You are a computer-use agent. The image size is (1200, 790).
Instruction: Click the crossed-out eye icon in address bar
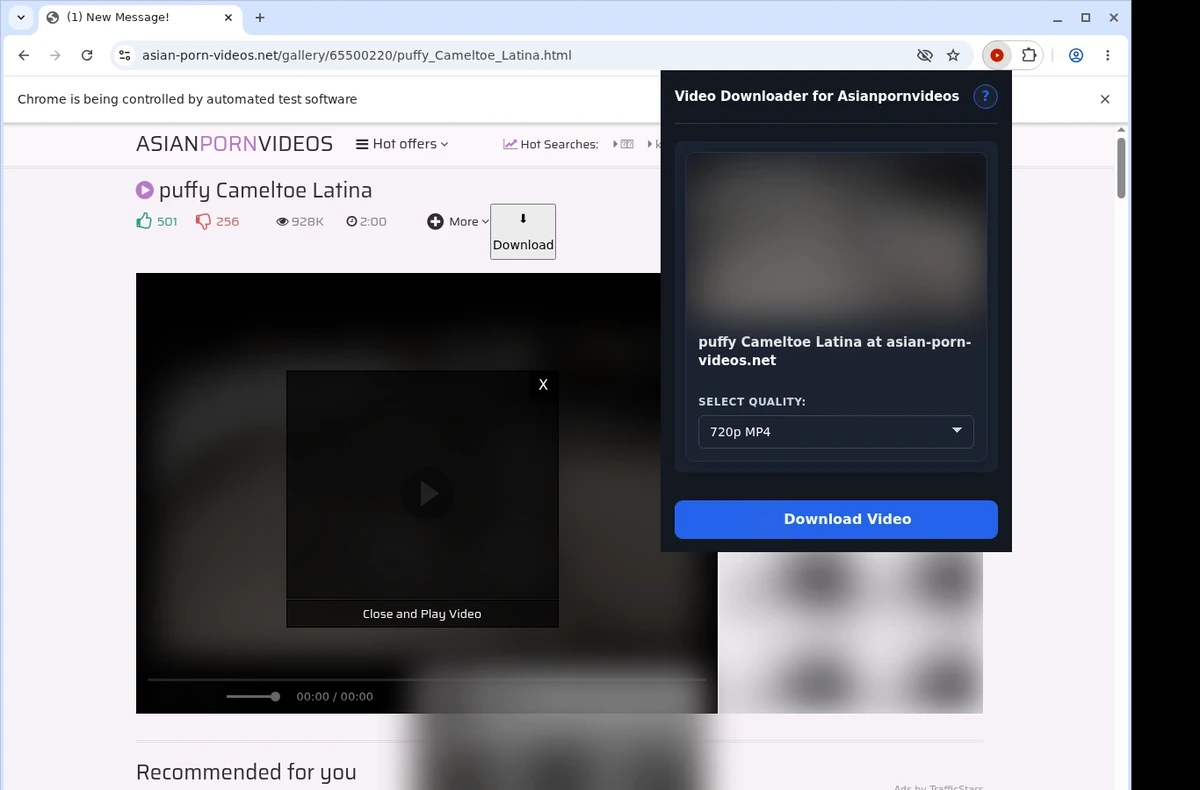coord(925,56)
